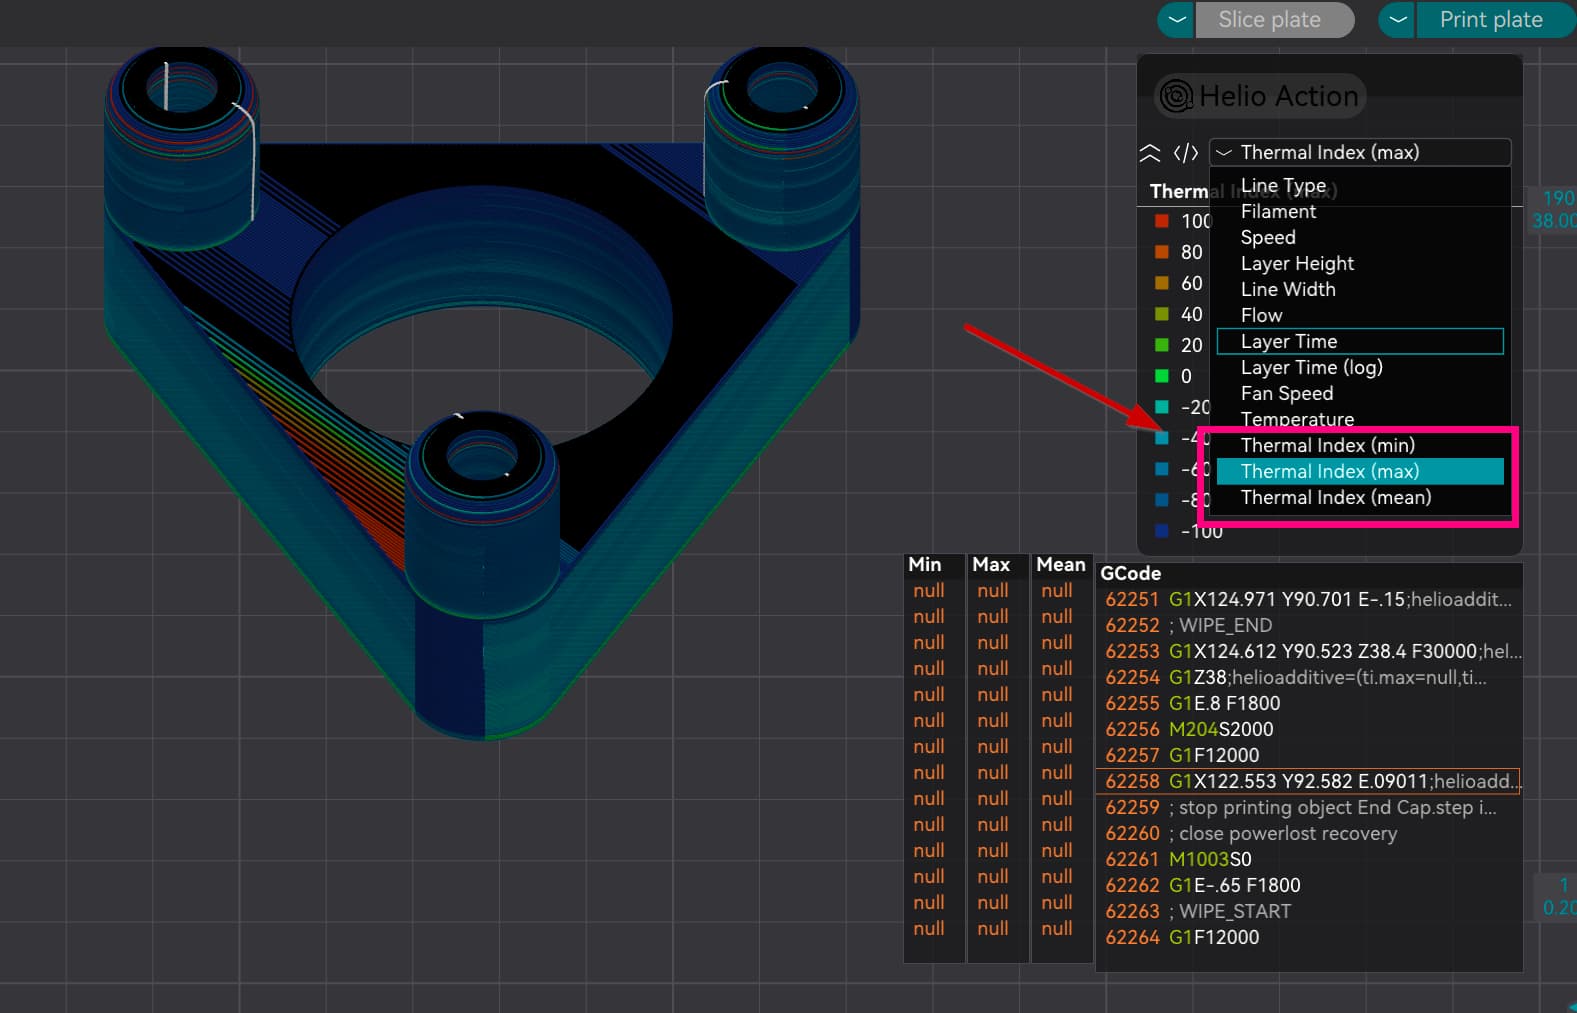Viewport: 1577px width, 1013px height.
Task: Choose Layer Time in dropdown list
Action: pyautogui.click(x=1289, y=342)
